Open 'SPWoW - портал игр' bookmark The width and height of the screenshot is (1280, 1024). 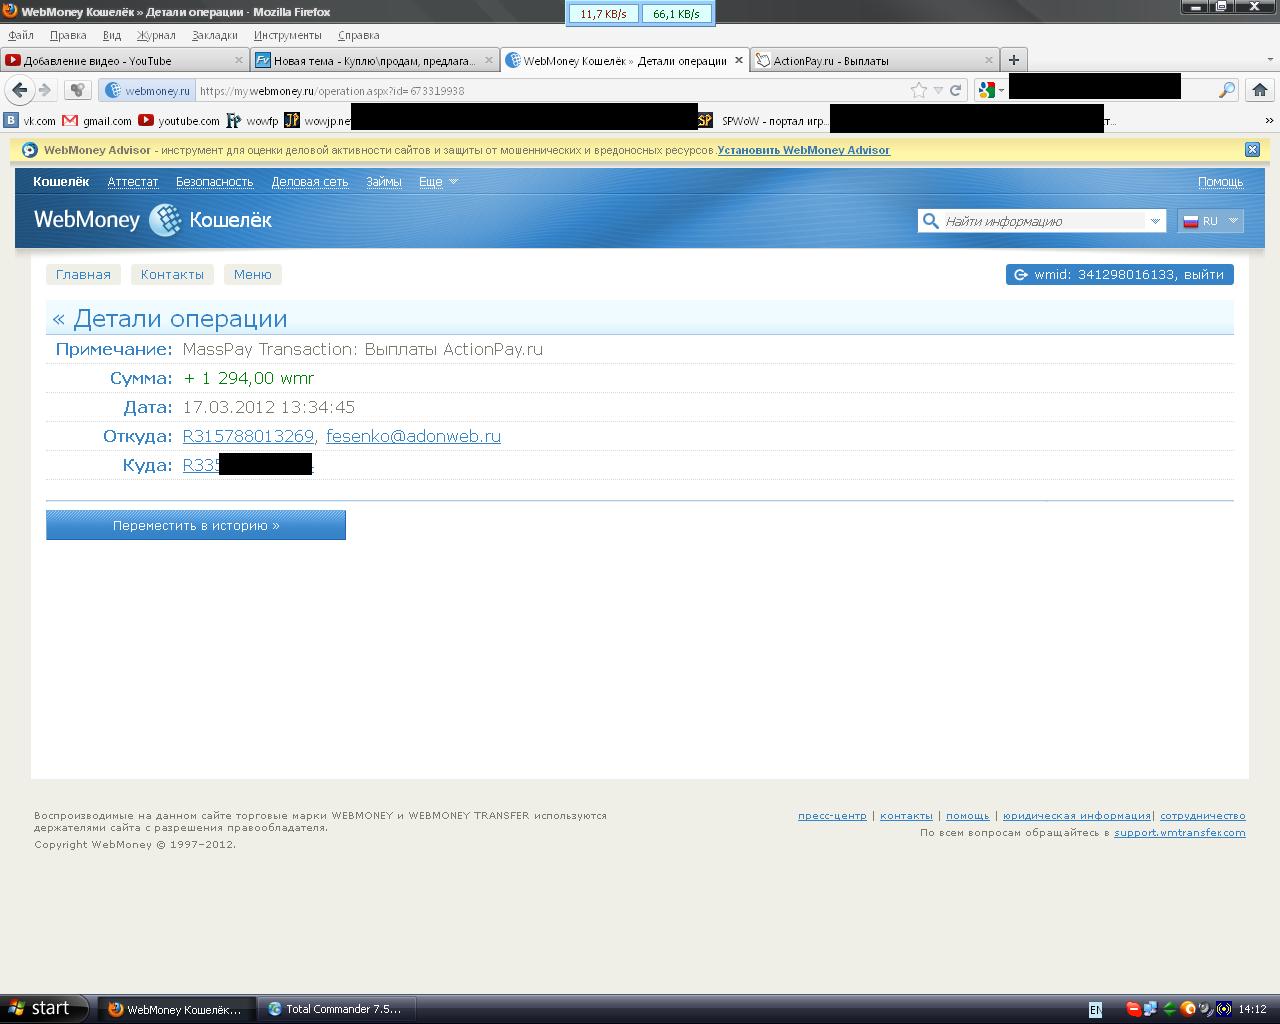(763, 120)
